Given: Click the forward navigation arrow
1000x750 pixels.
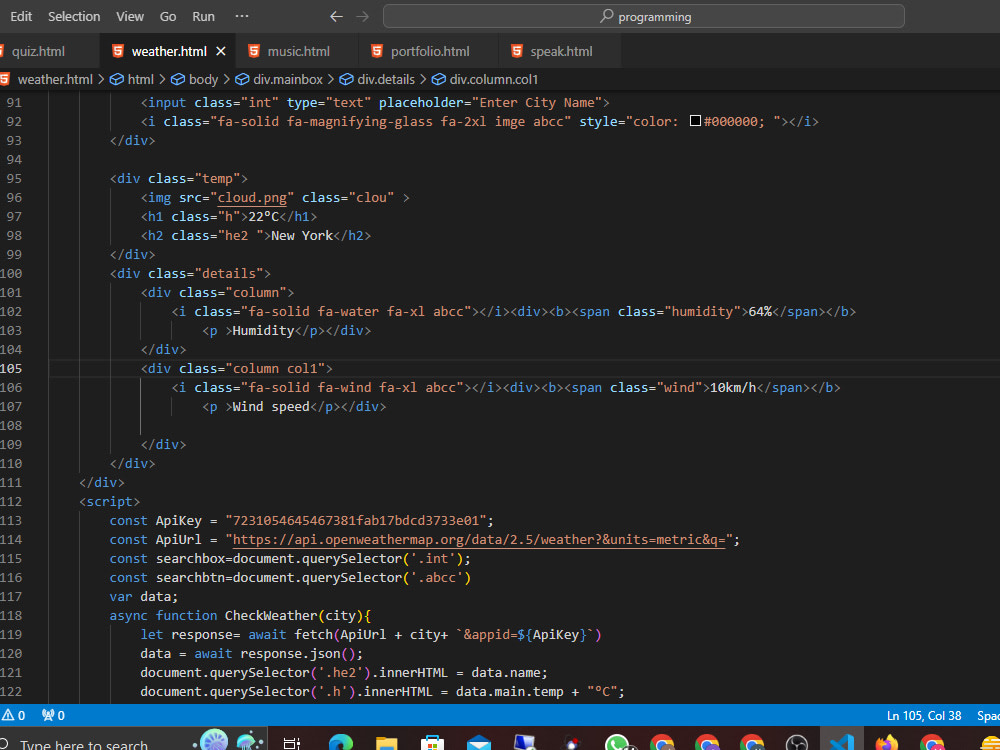Looking at the screenshot, I should pyautogui.click(x=362, y=16).
